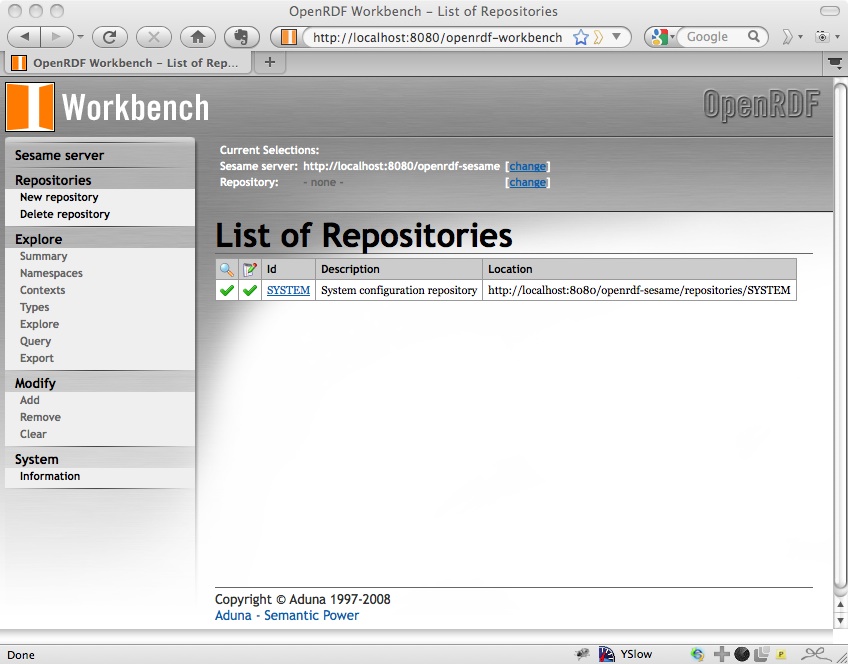This screenshot has width=848, height=664.
Task: Open Add under Modify
Action: pos(30,400)
